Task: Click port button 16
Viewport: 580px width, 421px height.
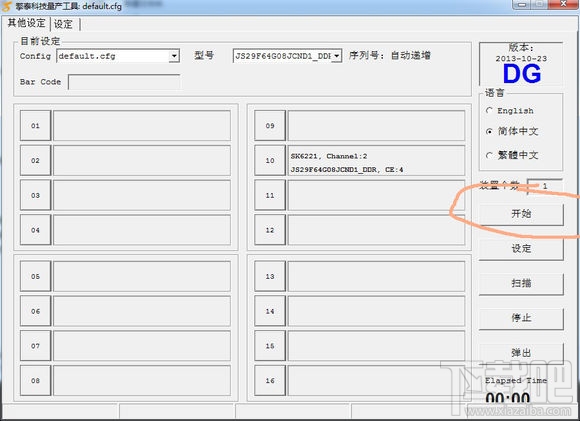Action: tap(270, 381)
